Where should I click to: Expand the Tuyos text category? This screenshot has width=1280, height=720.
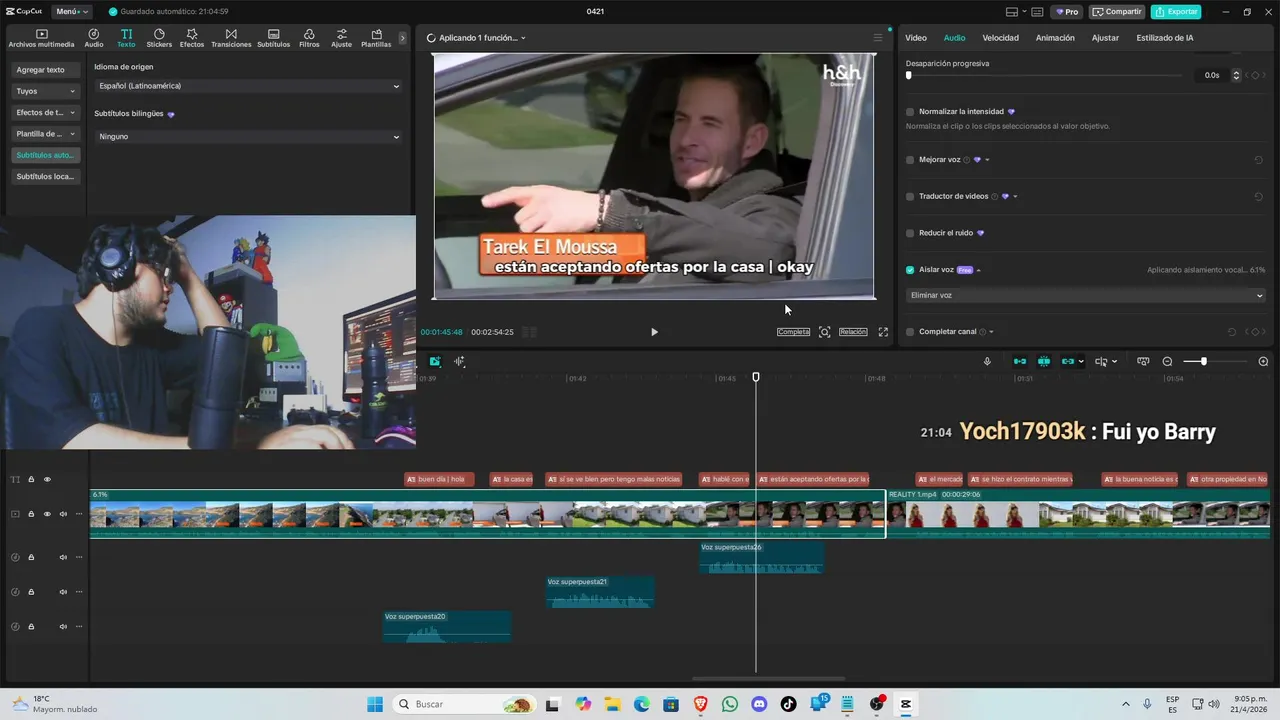(46, 91)
